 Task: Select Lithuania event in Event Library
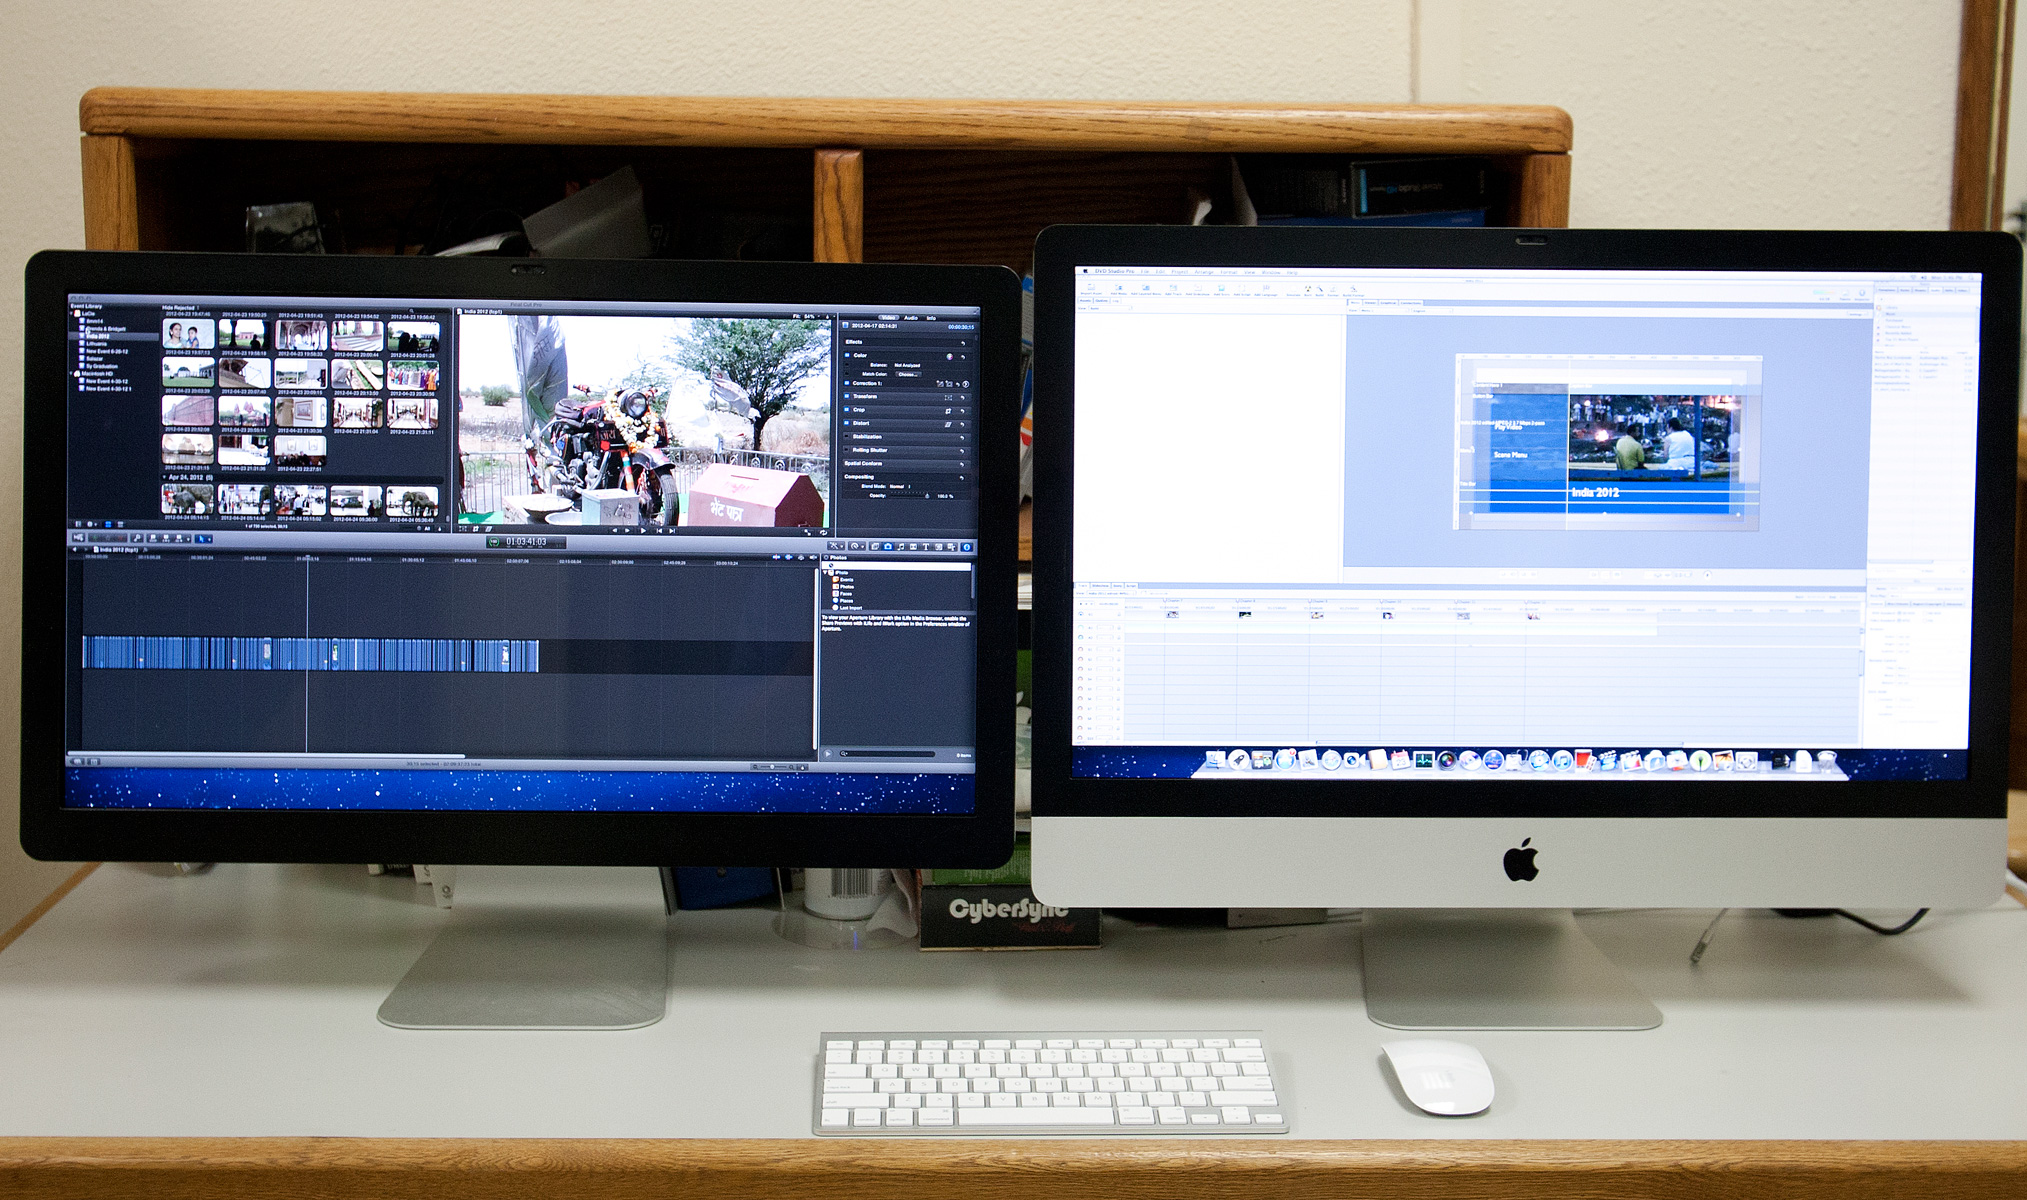pos(97,344)
